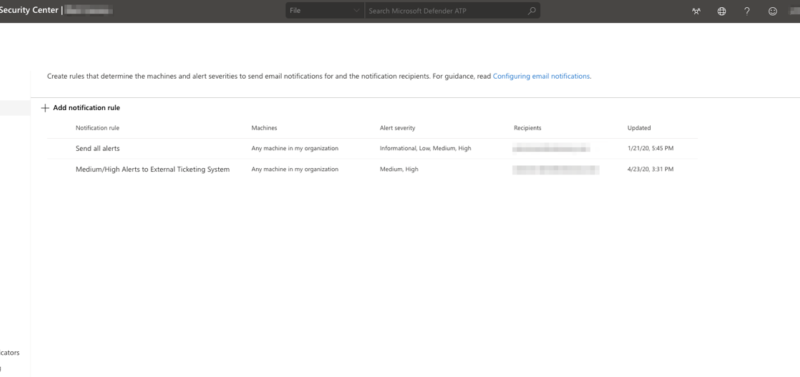
Task: Click the smiley feedback icon
Action: 772,11
